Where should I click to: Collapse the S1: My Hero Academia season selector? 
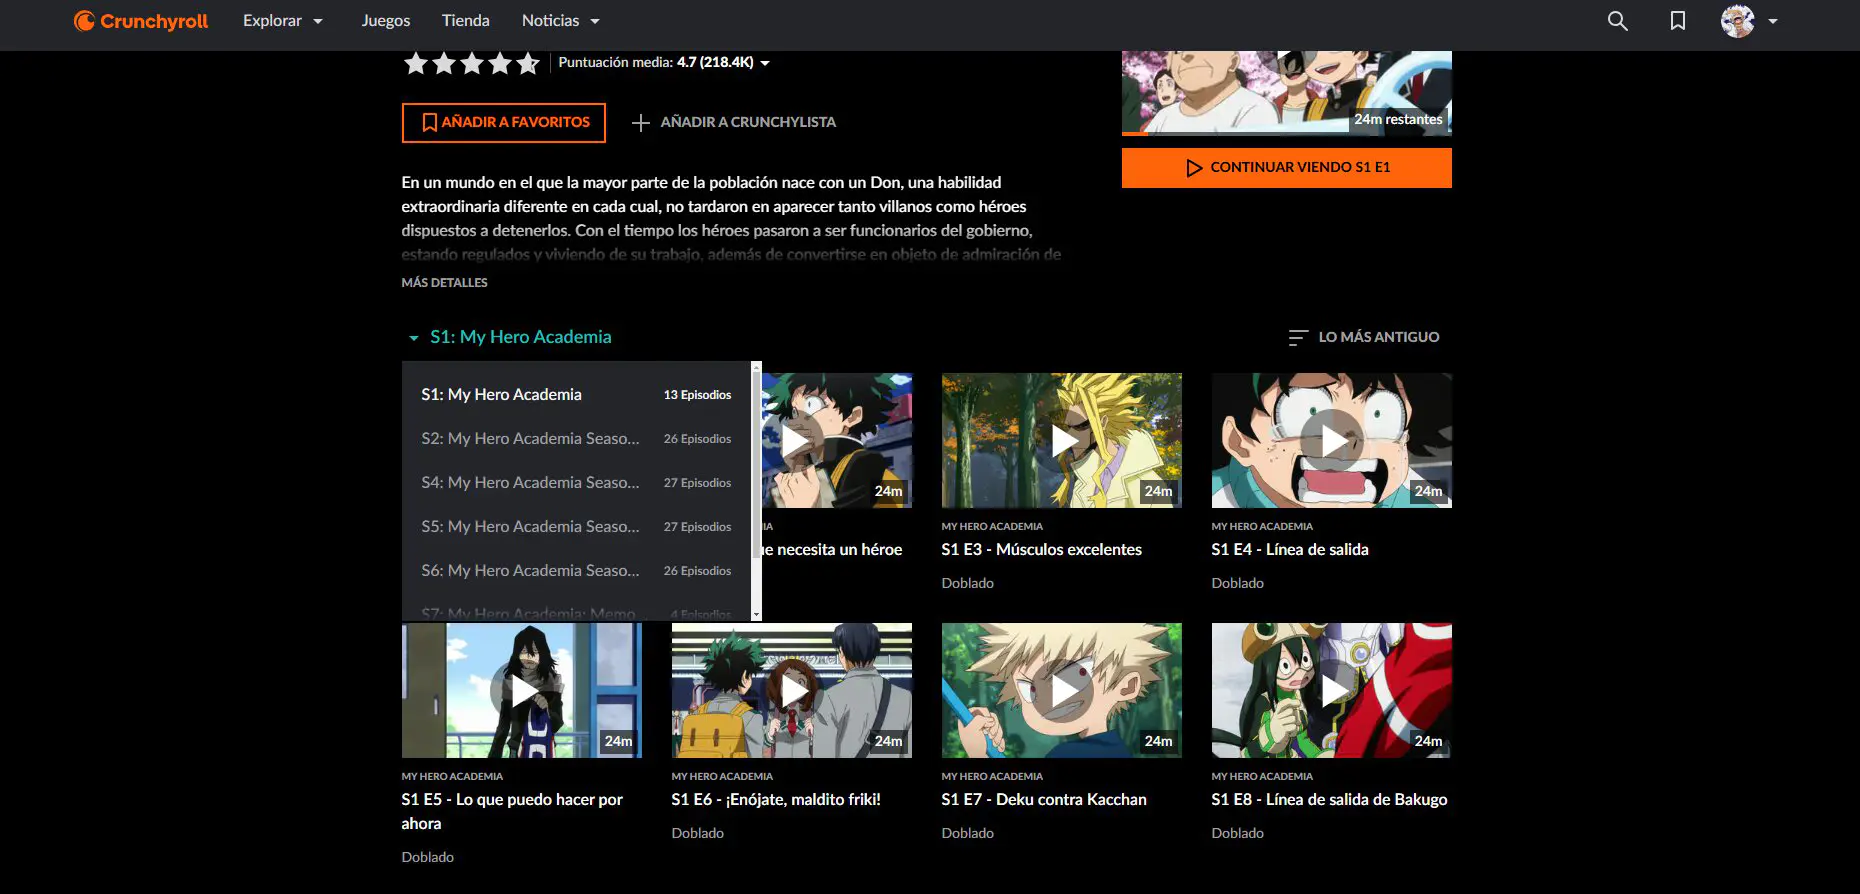click(x=510, y=337)
